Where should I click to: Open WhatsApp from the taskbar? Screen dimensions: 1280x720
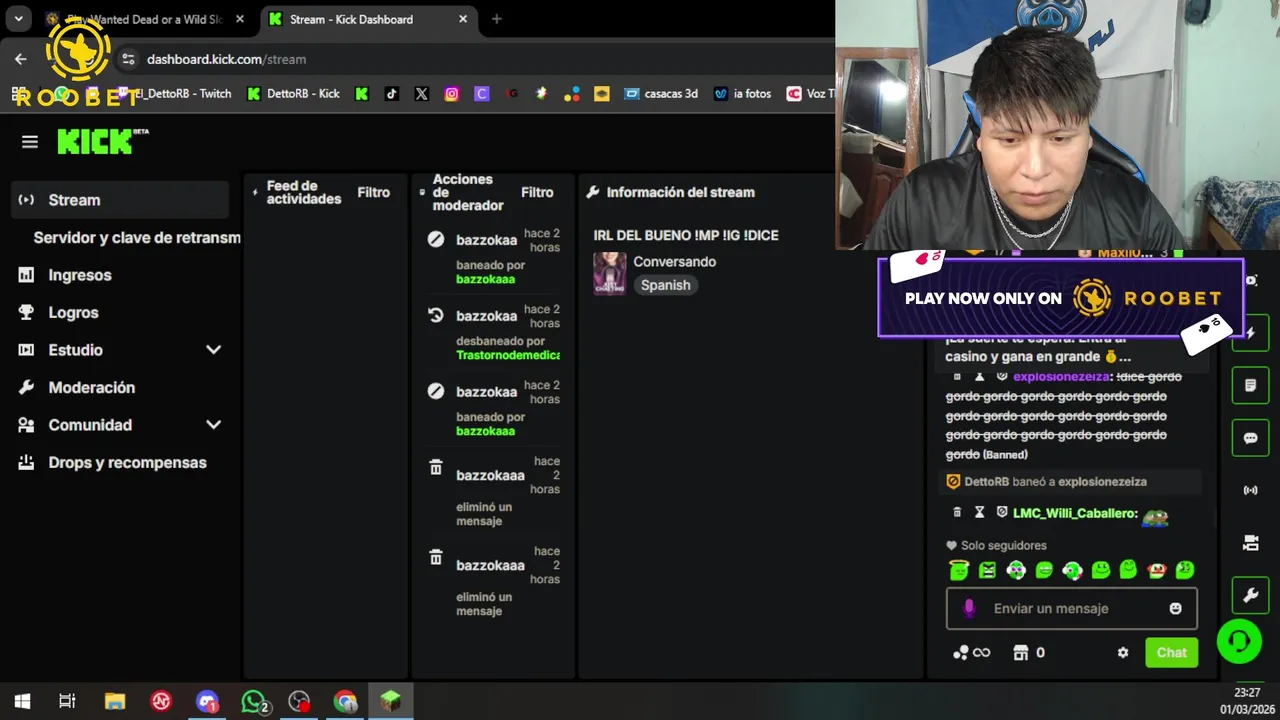tap(255, 702)
